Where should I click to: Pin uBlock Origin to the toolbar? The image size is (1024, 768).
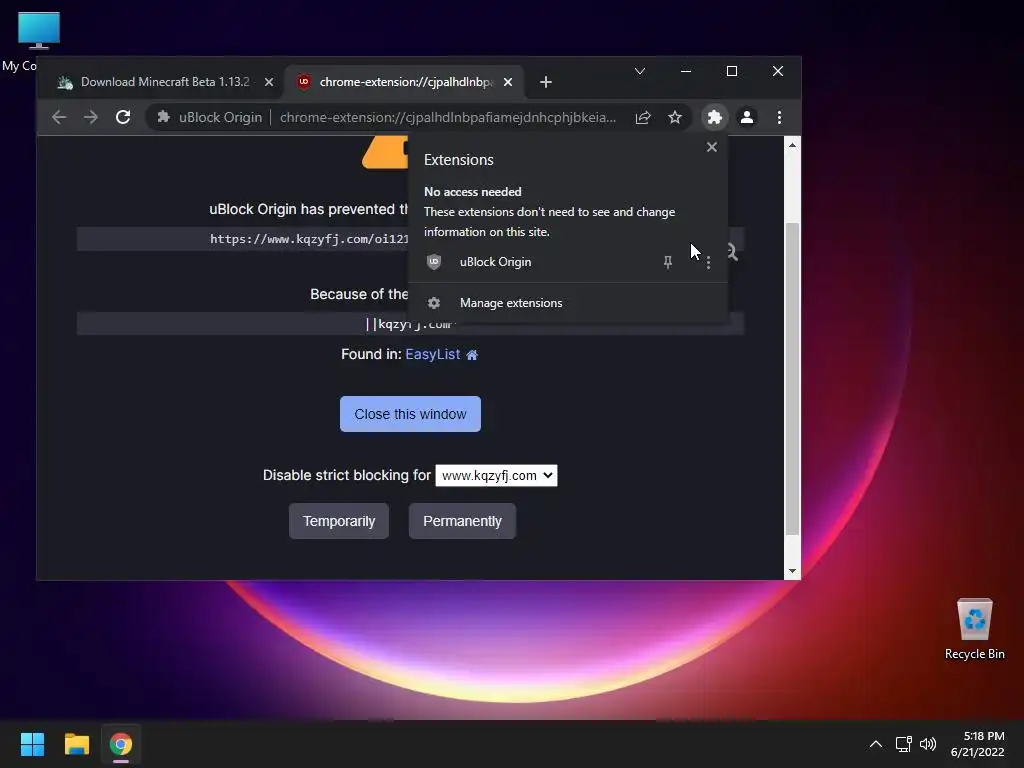[x=667, y=263]
